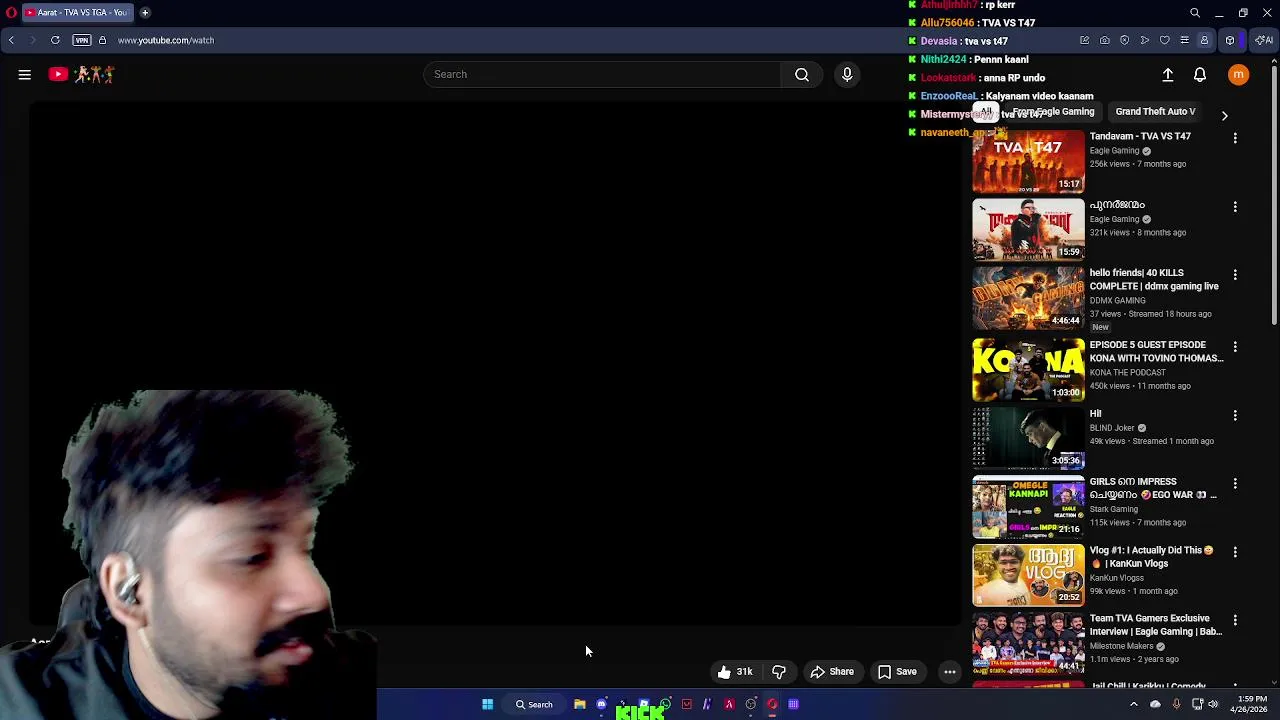Open Windows Start menu
The height and width of the screenshot is (720, 1280).
coord(487,704)
